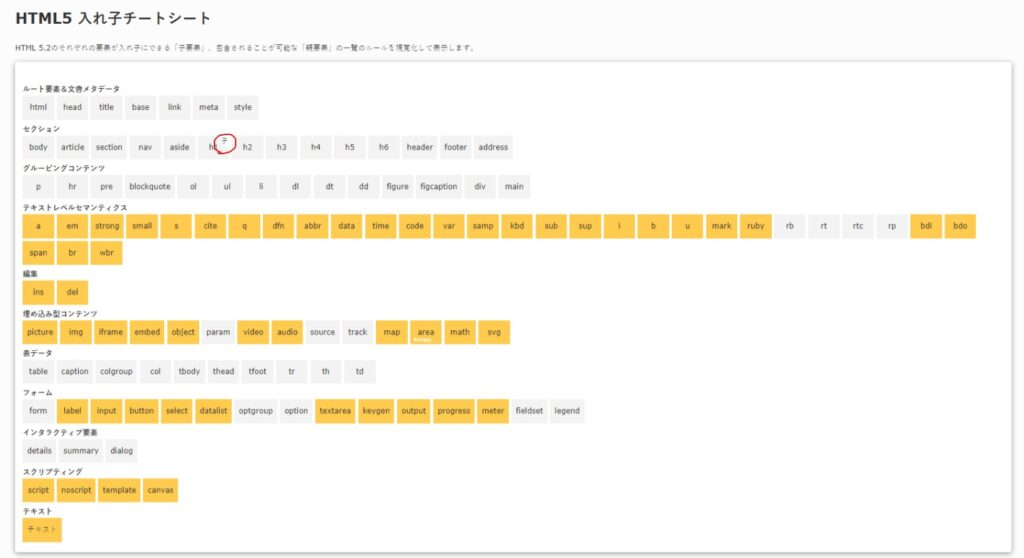The width and height of the screenshot is (1024, 558).
Task: Click the datalist form element
Action: pos(213,411)
